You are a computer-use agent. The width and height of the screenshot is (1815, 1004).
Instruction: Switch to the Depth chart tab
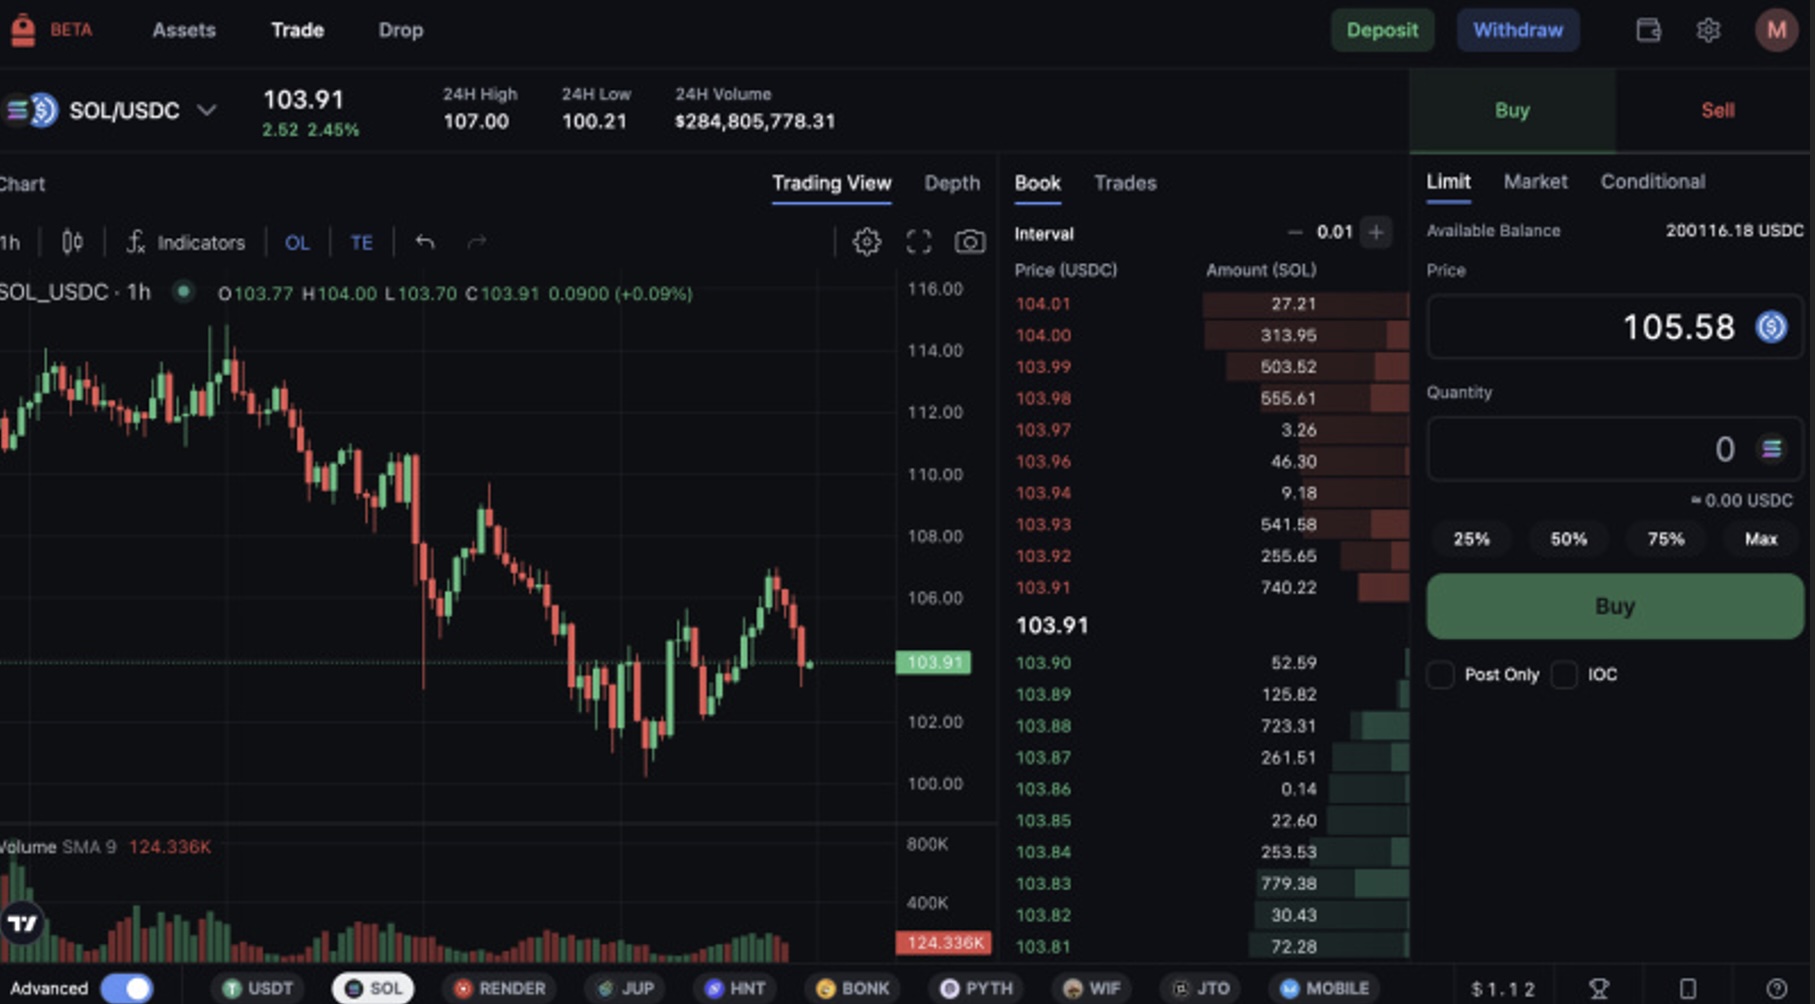(x=951, y=183)
